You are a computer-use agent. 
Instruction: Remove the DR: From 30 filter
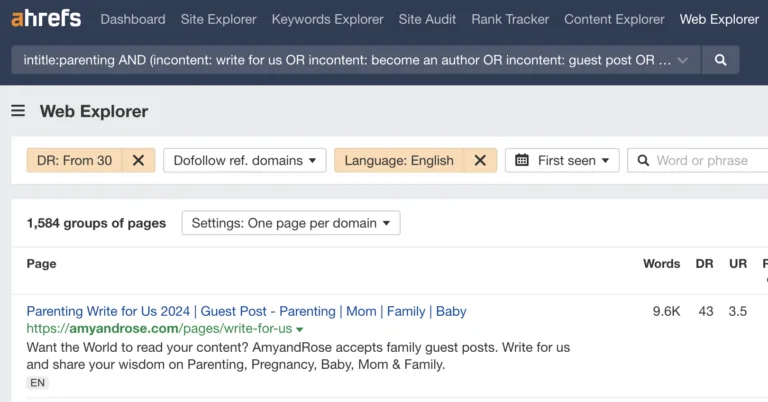(139, 161)
